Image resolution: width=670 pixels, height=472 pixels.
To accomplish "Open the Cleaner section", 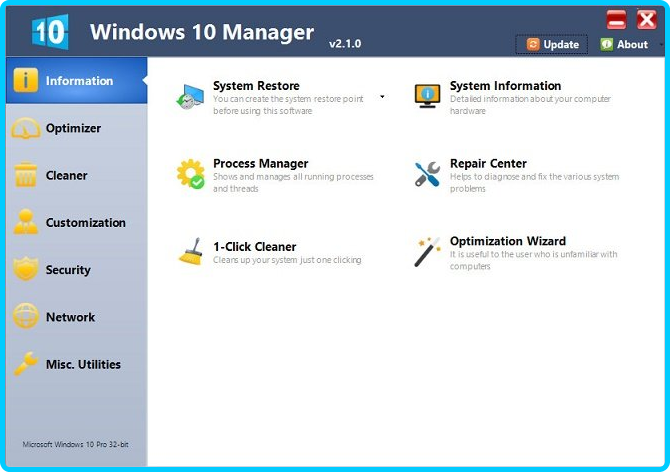I will (x=76, y=175).
